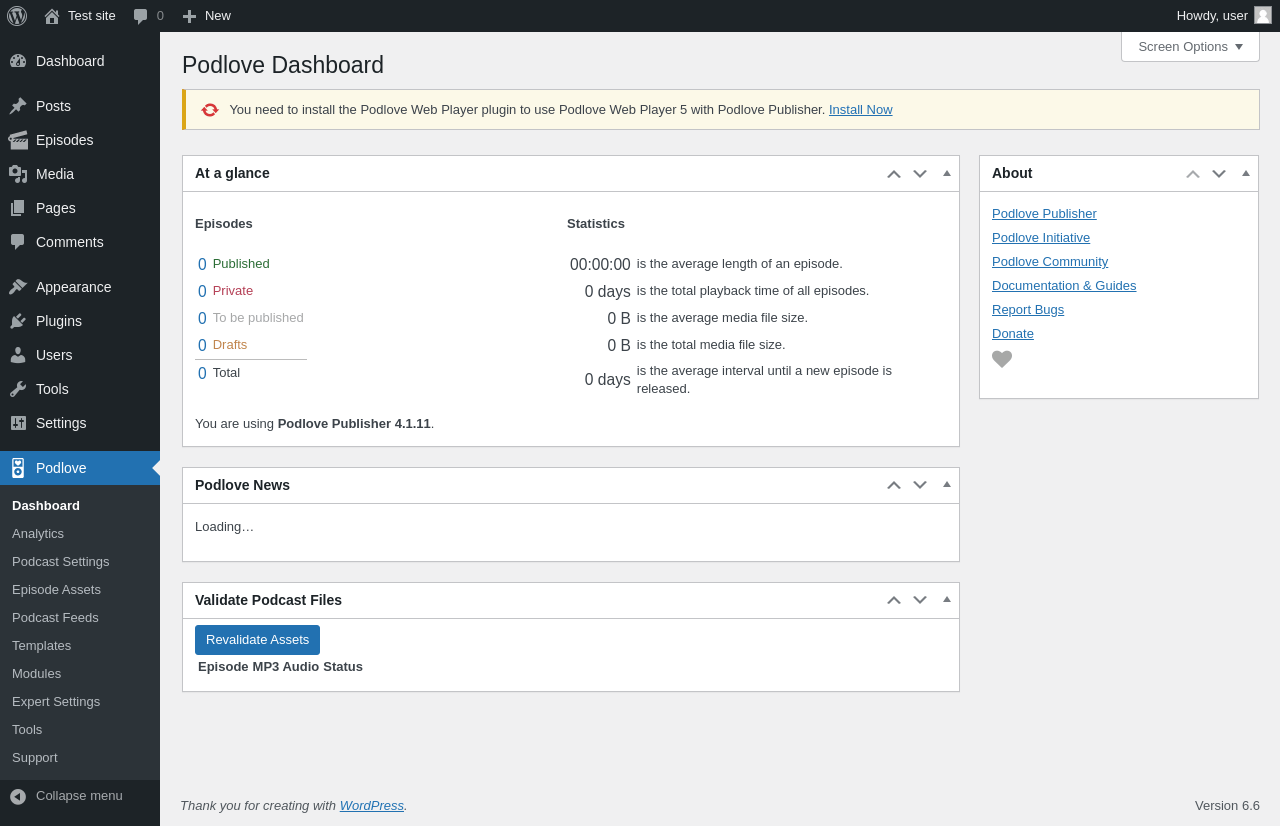The width and height of the screenshot is (1280, 826).
Task: Toggle the About panel
Action: (x=1245, y=173)
